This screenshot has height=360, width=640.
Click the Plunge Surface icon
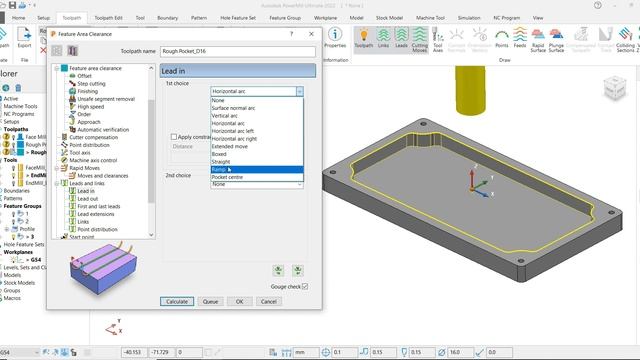556,40
